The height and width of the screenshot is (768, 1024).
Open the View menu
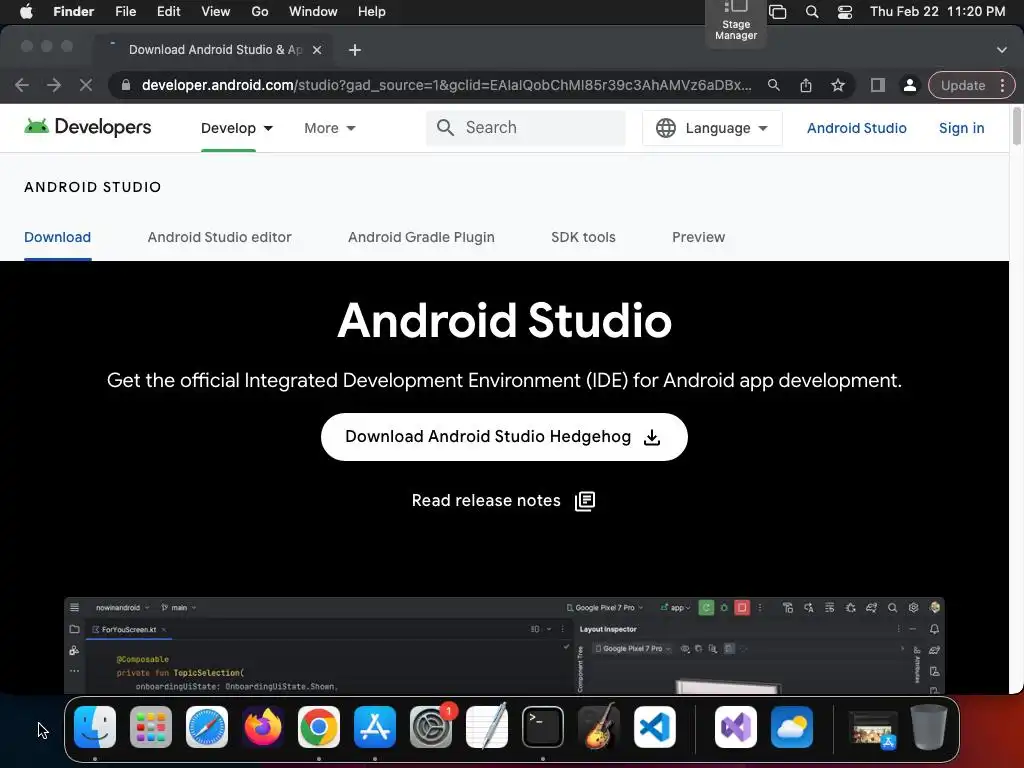click(x=216, y=12)
